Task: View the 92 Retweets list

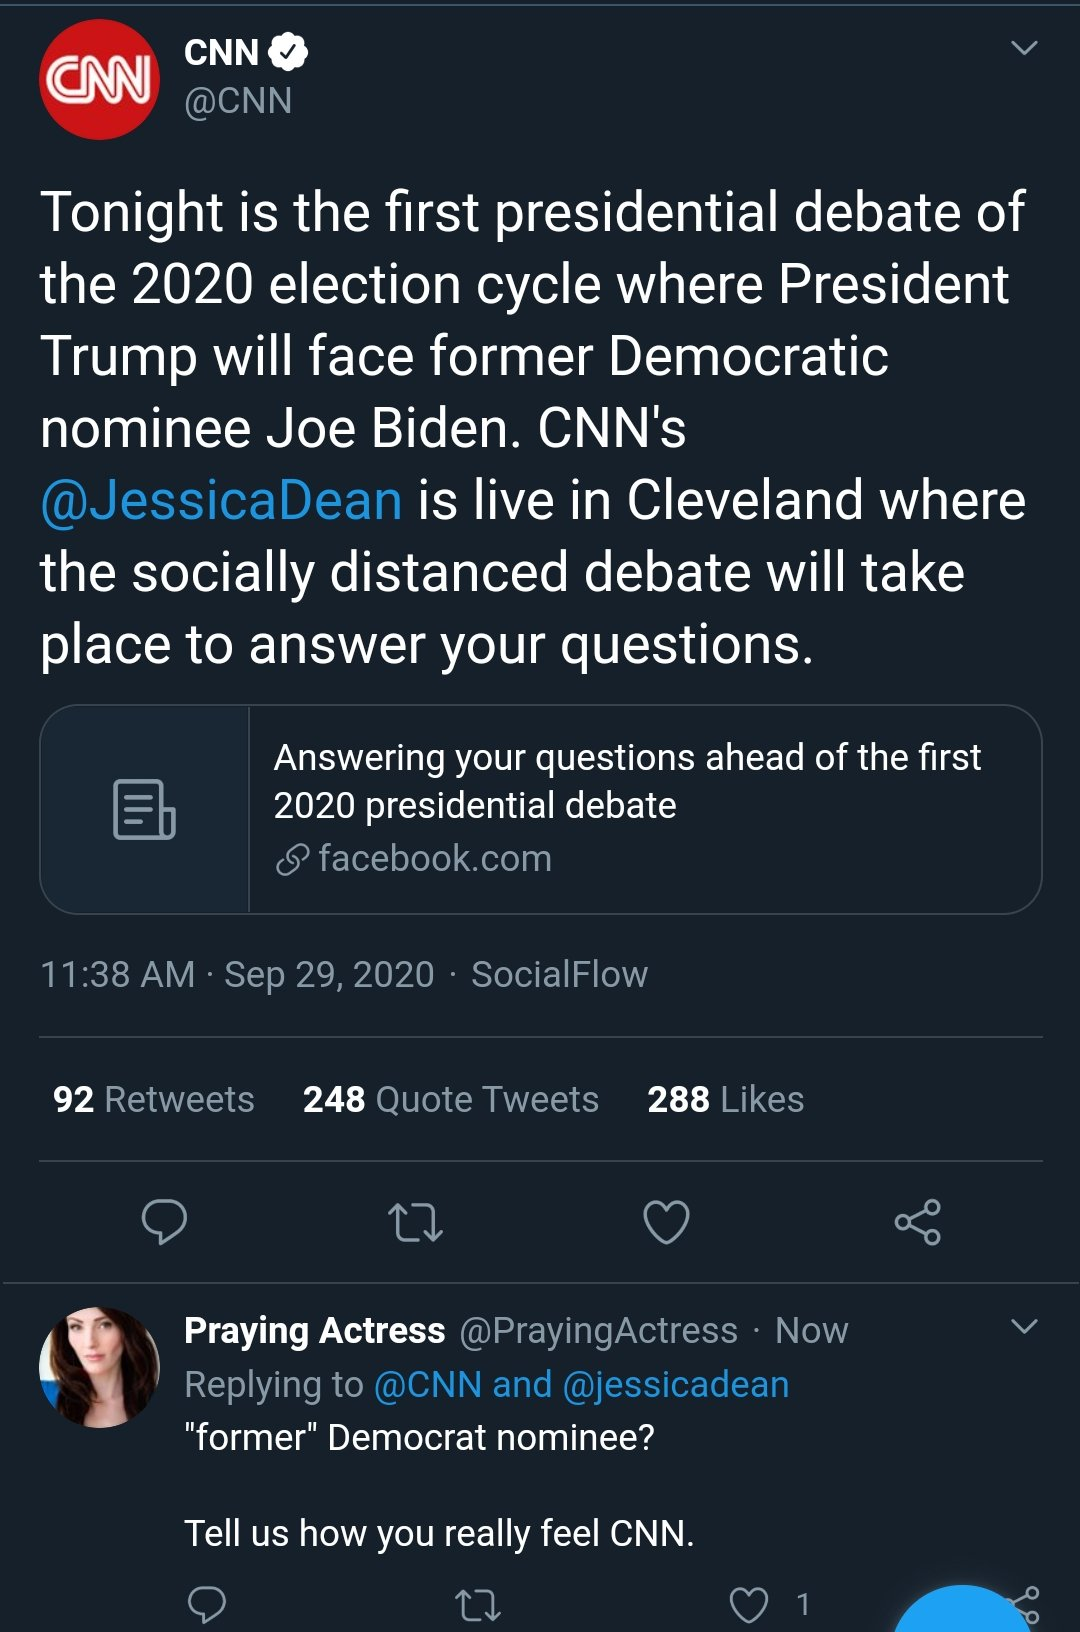Action: pyautogui.click(x=153, y=1099)
